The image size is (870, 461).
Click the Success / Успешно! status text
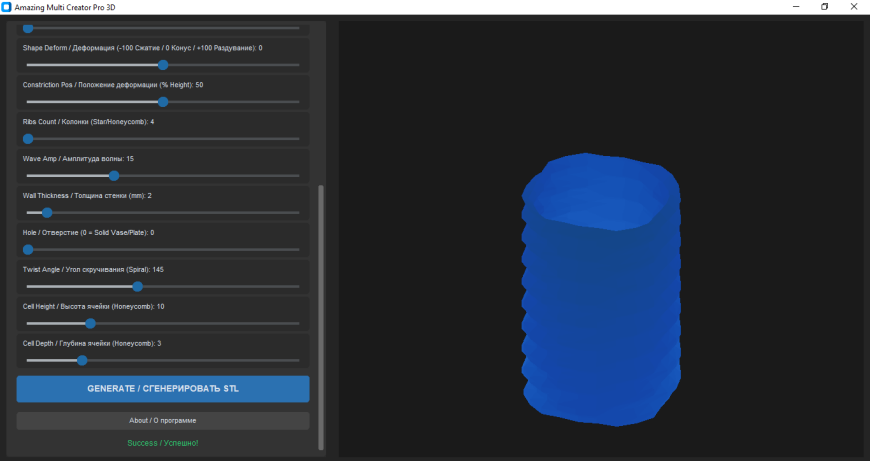pyautogui.click(x=163, y=443)
